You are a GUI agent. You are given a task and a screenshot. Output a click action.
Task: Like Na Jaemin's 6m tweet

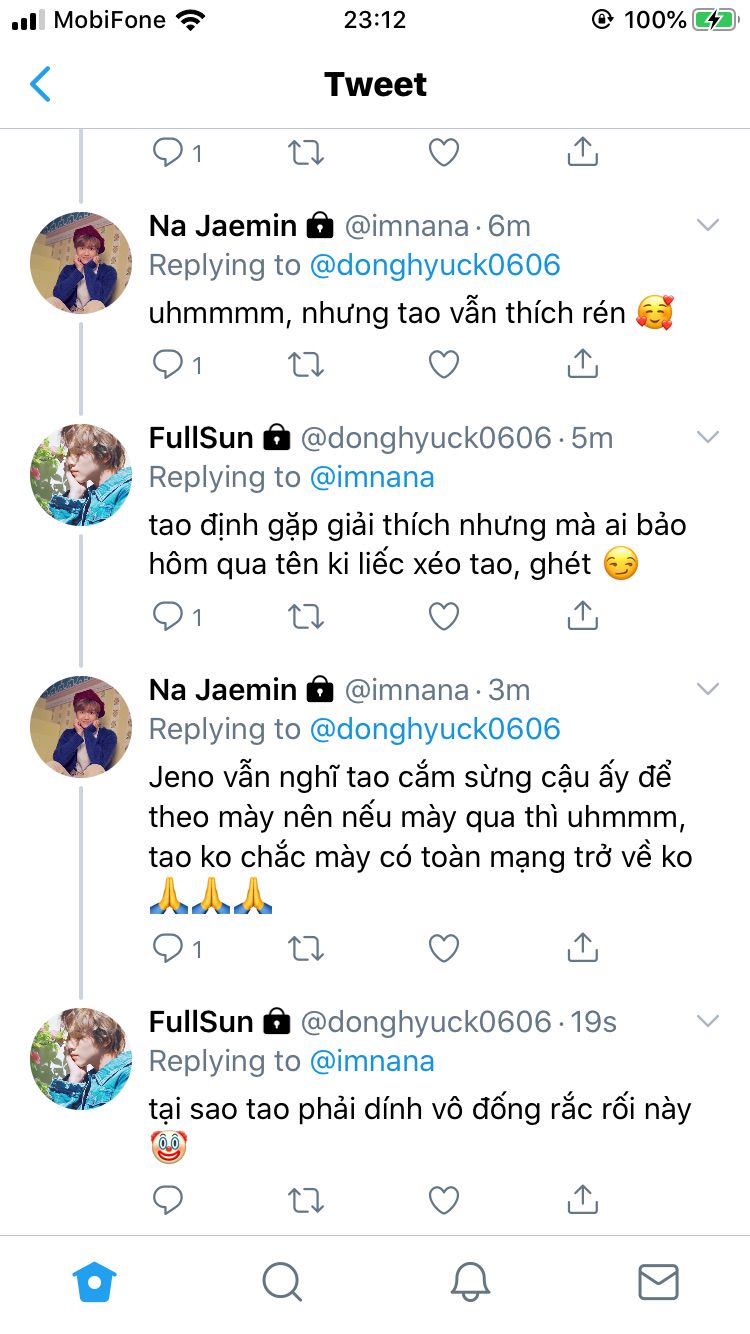pyautogui.click(x=443, y=365)
